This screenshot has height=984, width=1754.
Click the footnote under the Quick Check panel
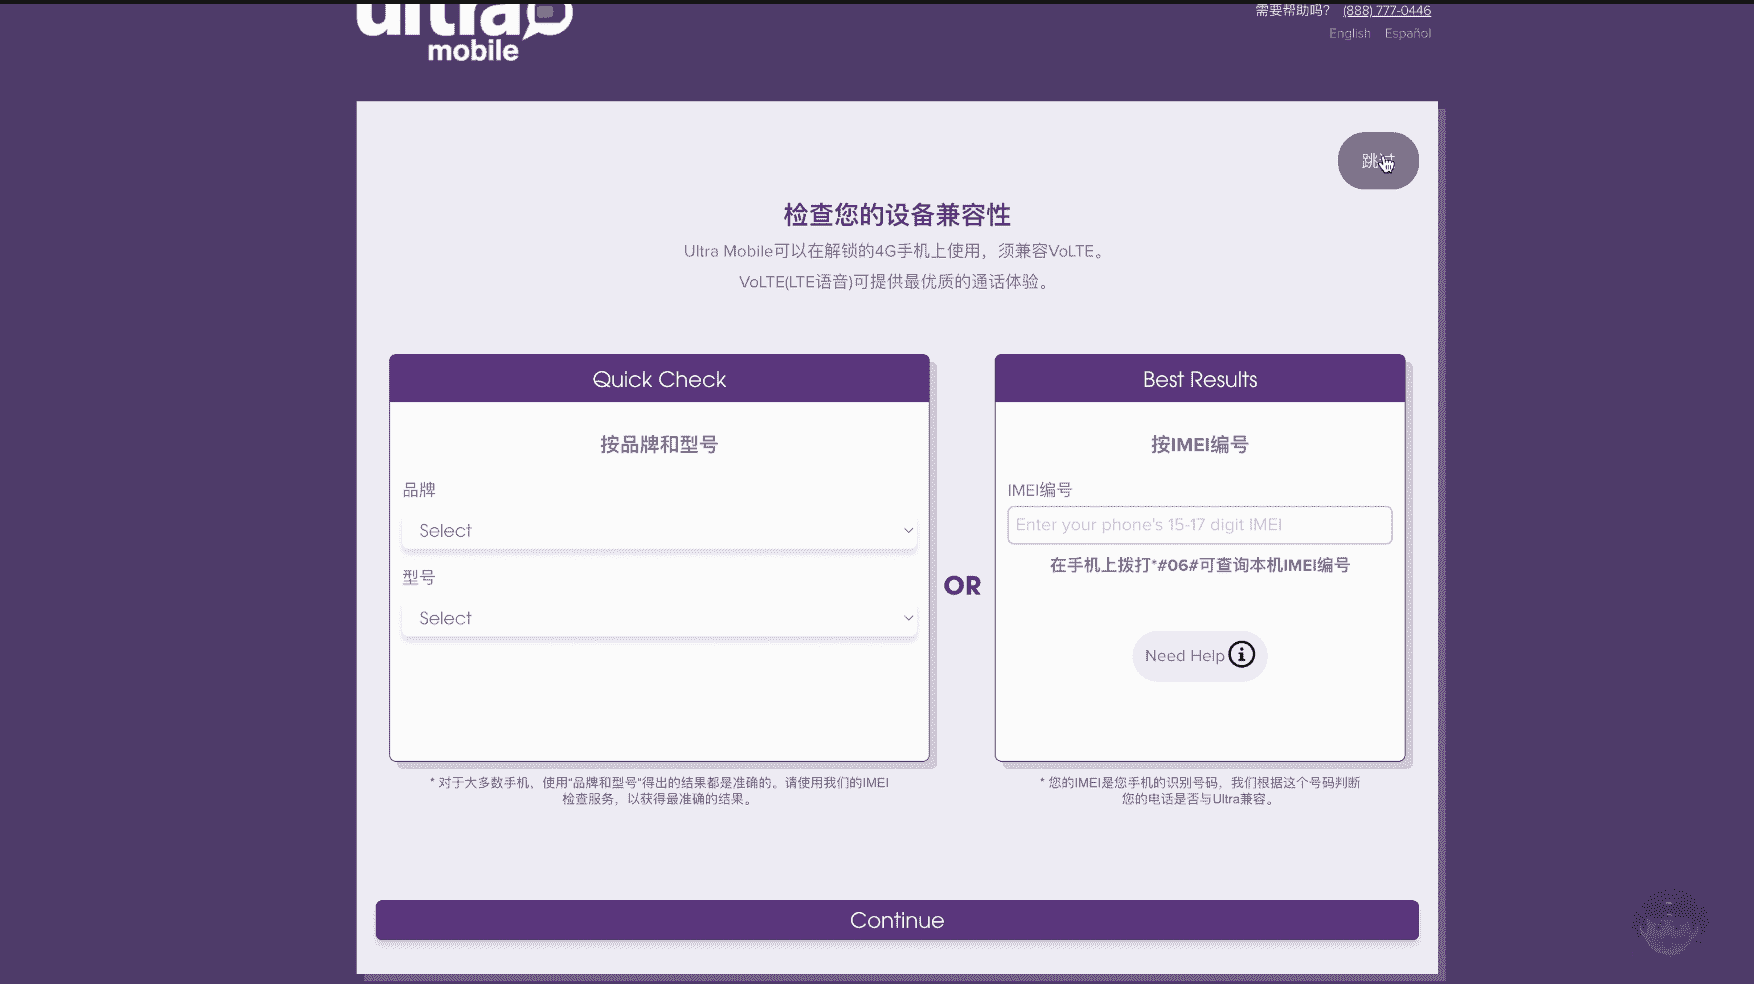(x=659, y=791)
